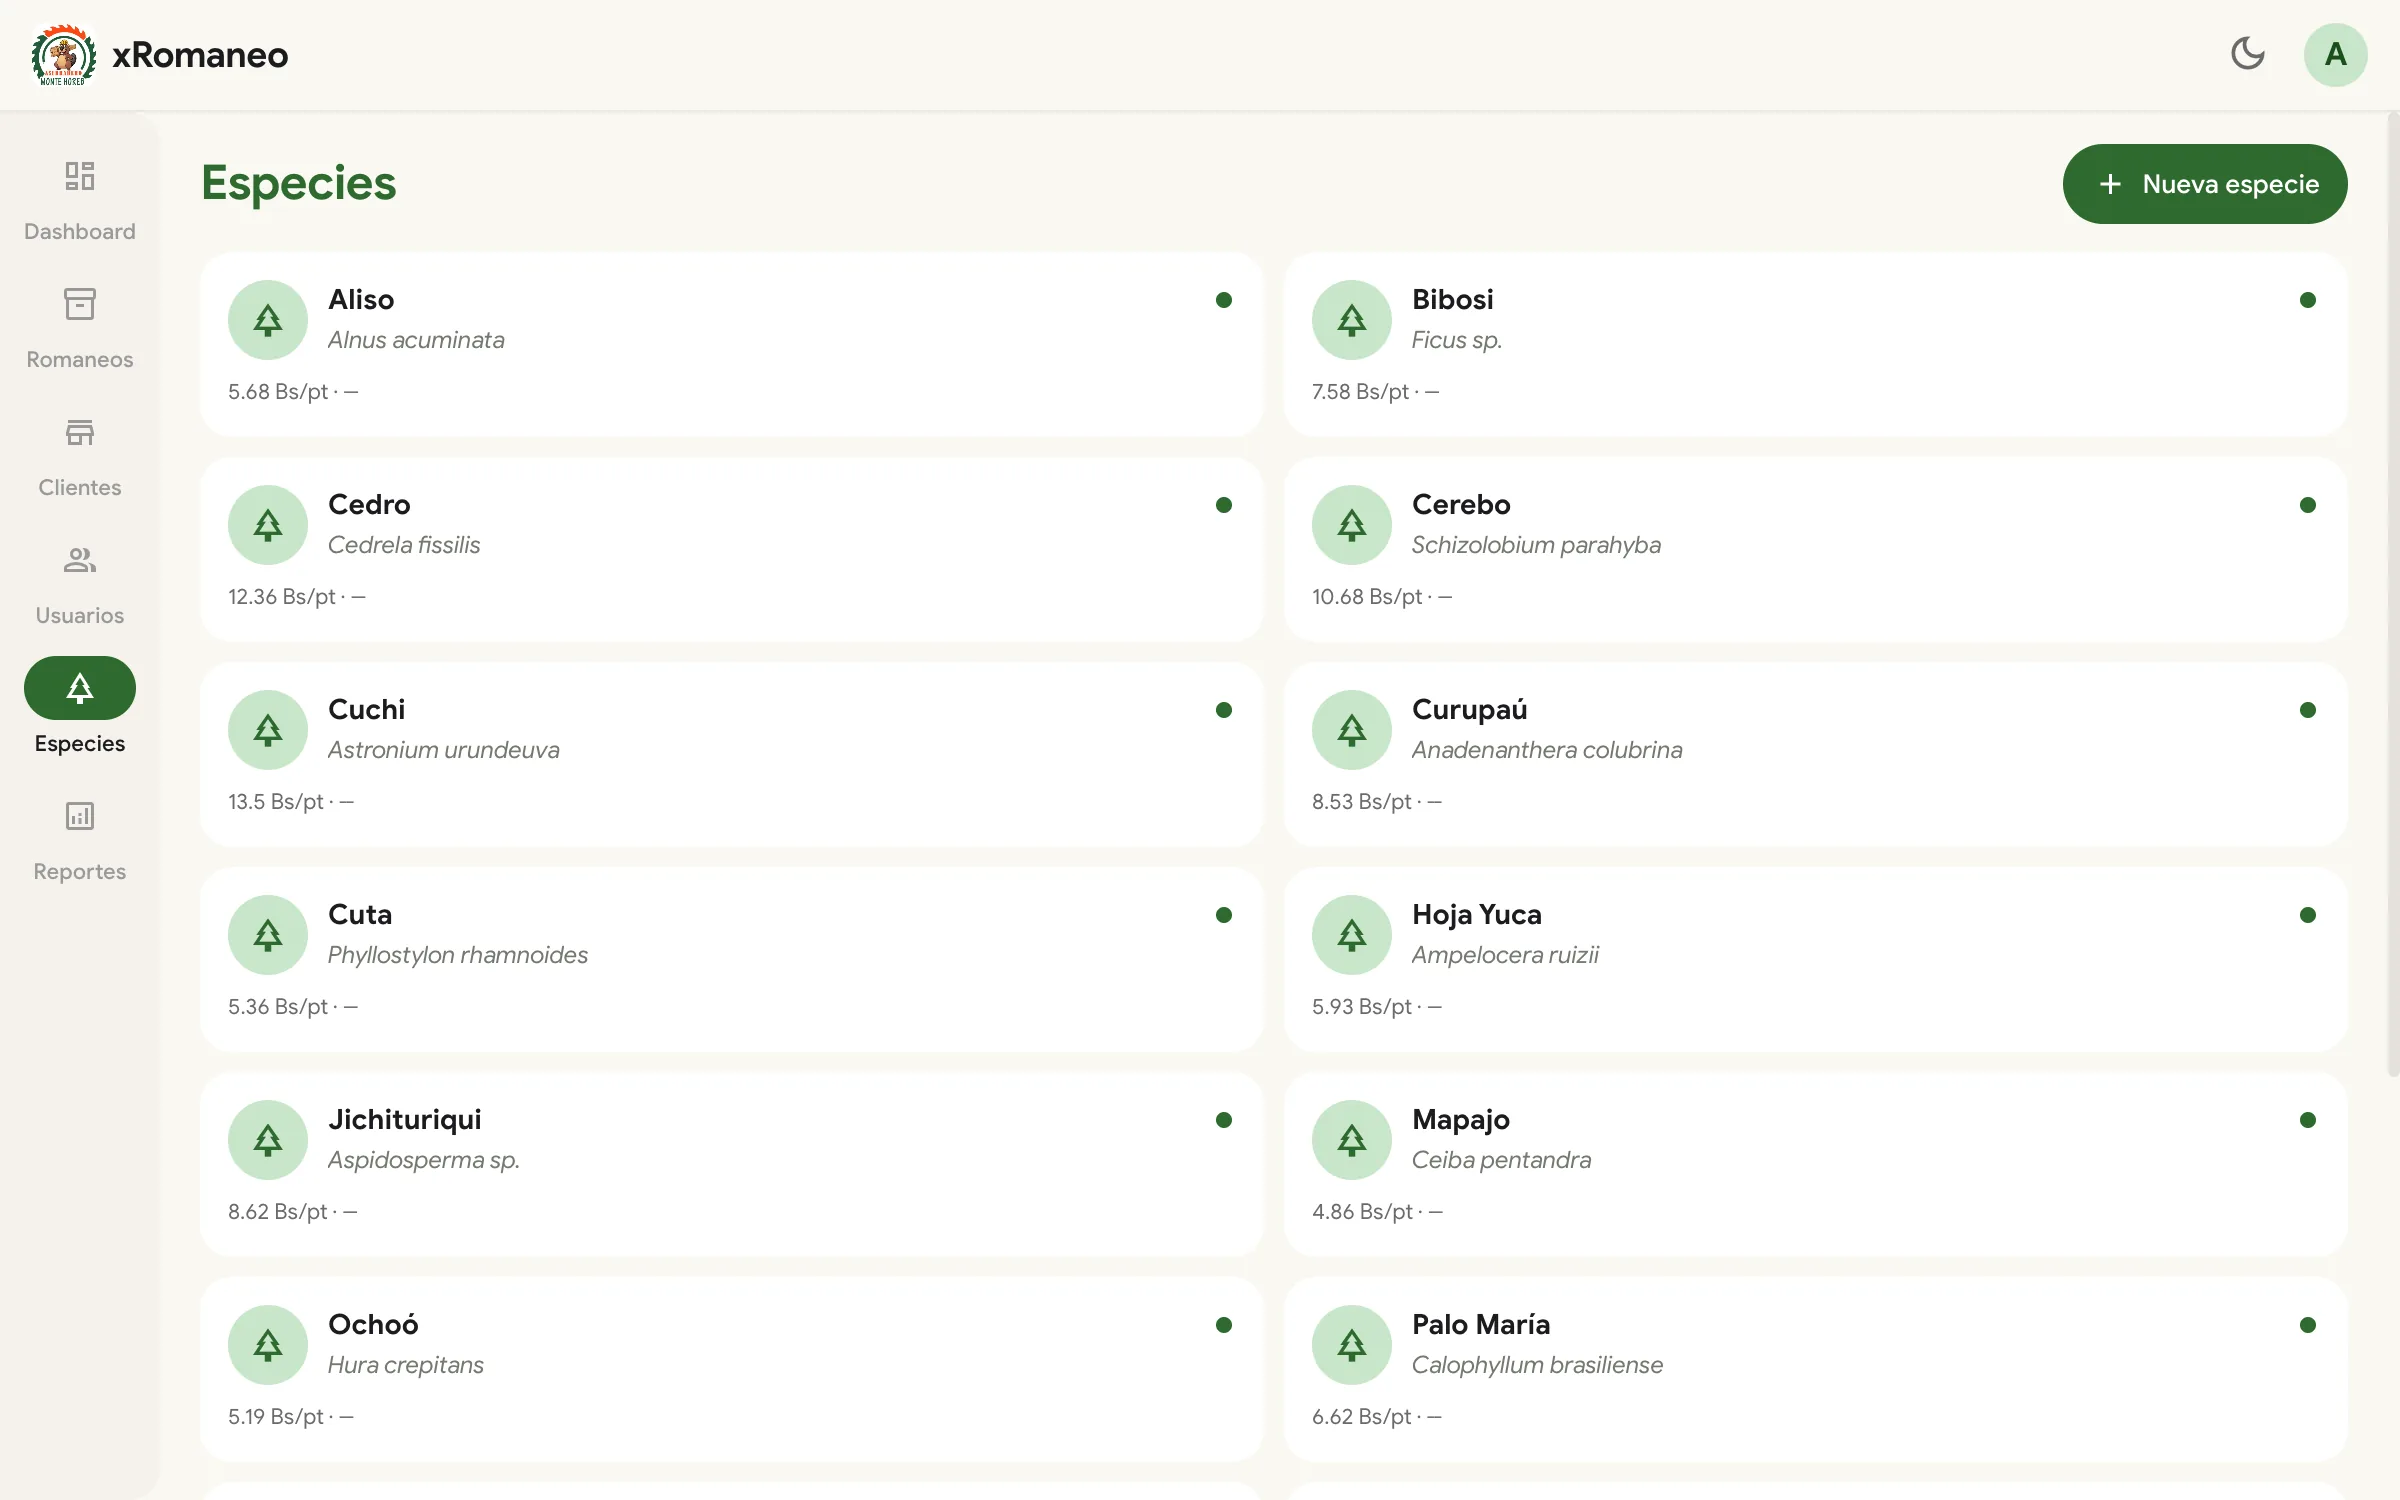
Task: Toggle dark mode moon icon
Action: tap(2247, 54)
